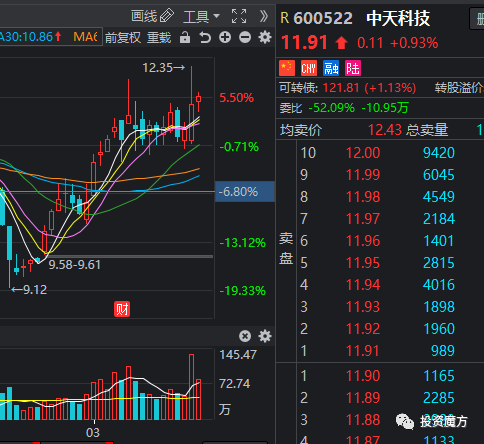Click volume axis value 145.47
This screenshot has height=444, width=484.
coord(238,355)
